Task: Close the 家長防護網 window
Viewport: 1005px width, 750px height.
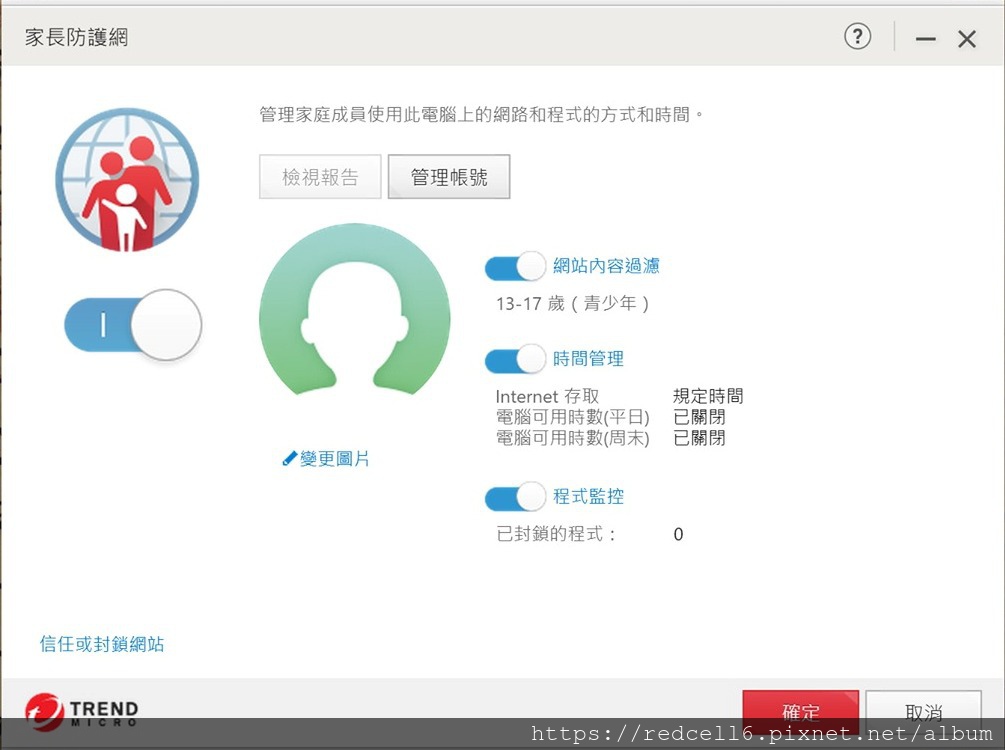Action: tap(967, 39)
